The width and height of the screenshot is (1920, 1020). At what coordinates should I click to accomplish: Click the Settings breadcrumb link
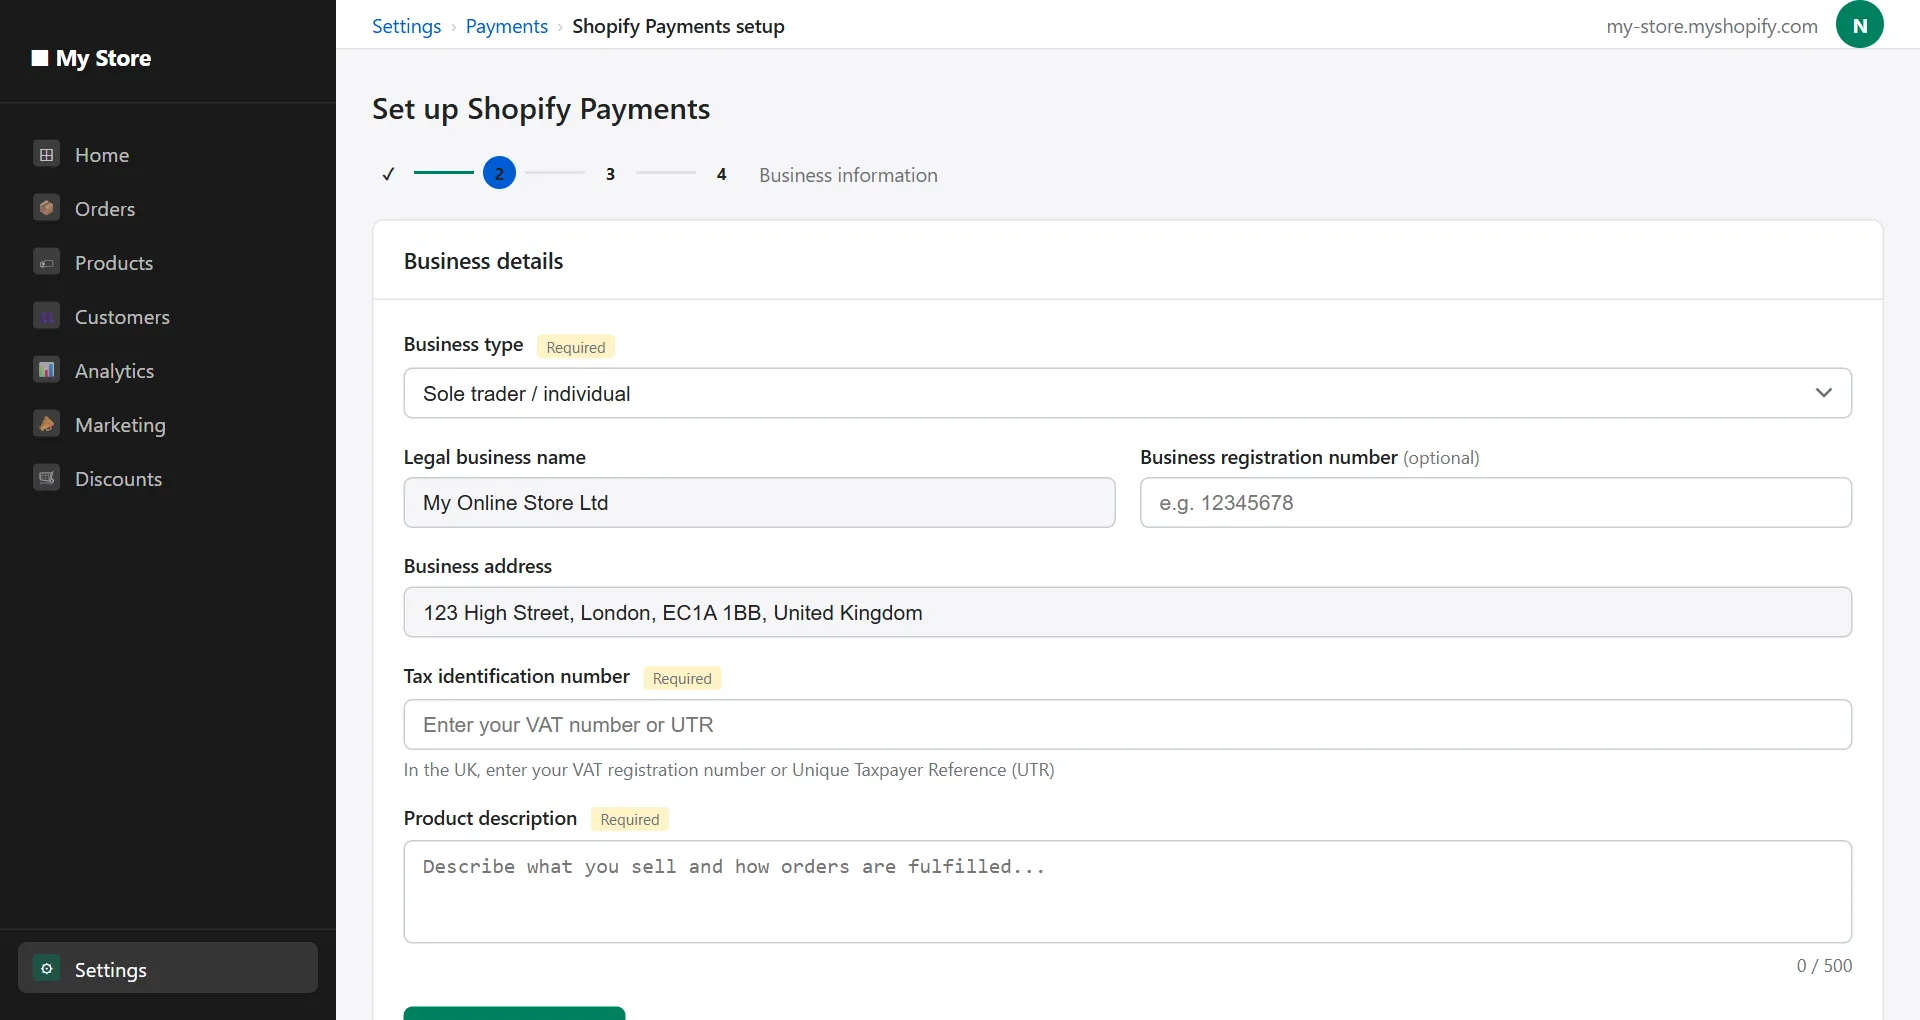click(406, 26)
